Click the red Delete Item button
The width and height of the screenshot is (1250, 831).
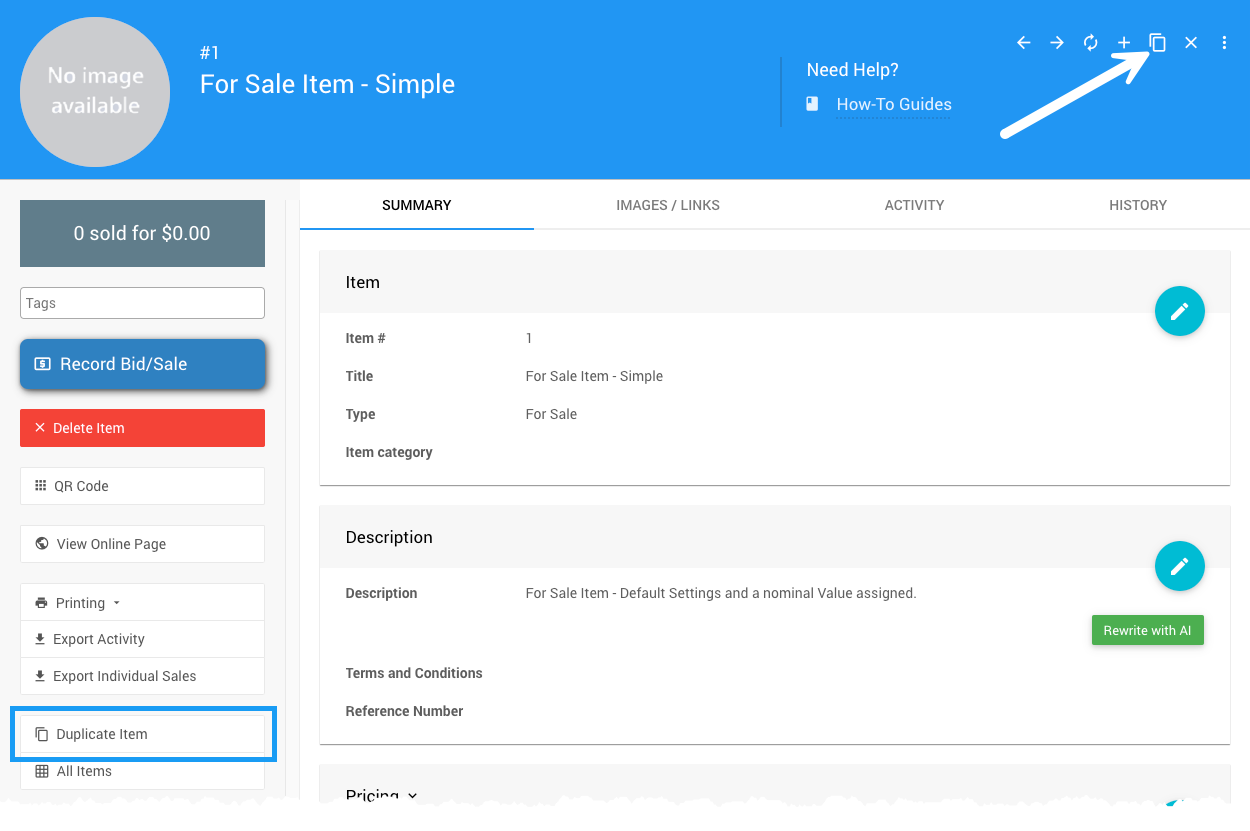click(x=142, y=428)
